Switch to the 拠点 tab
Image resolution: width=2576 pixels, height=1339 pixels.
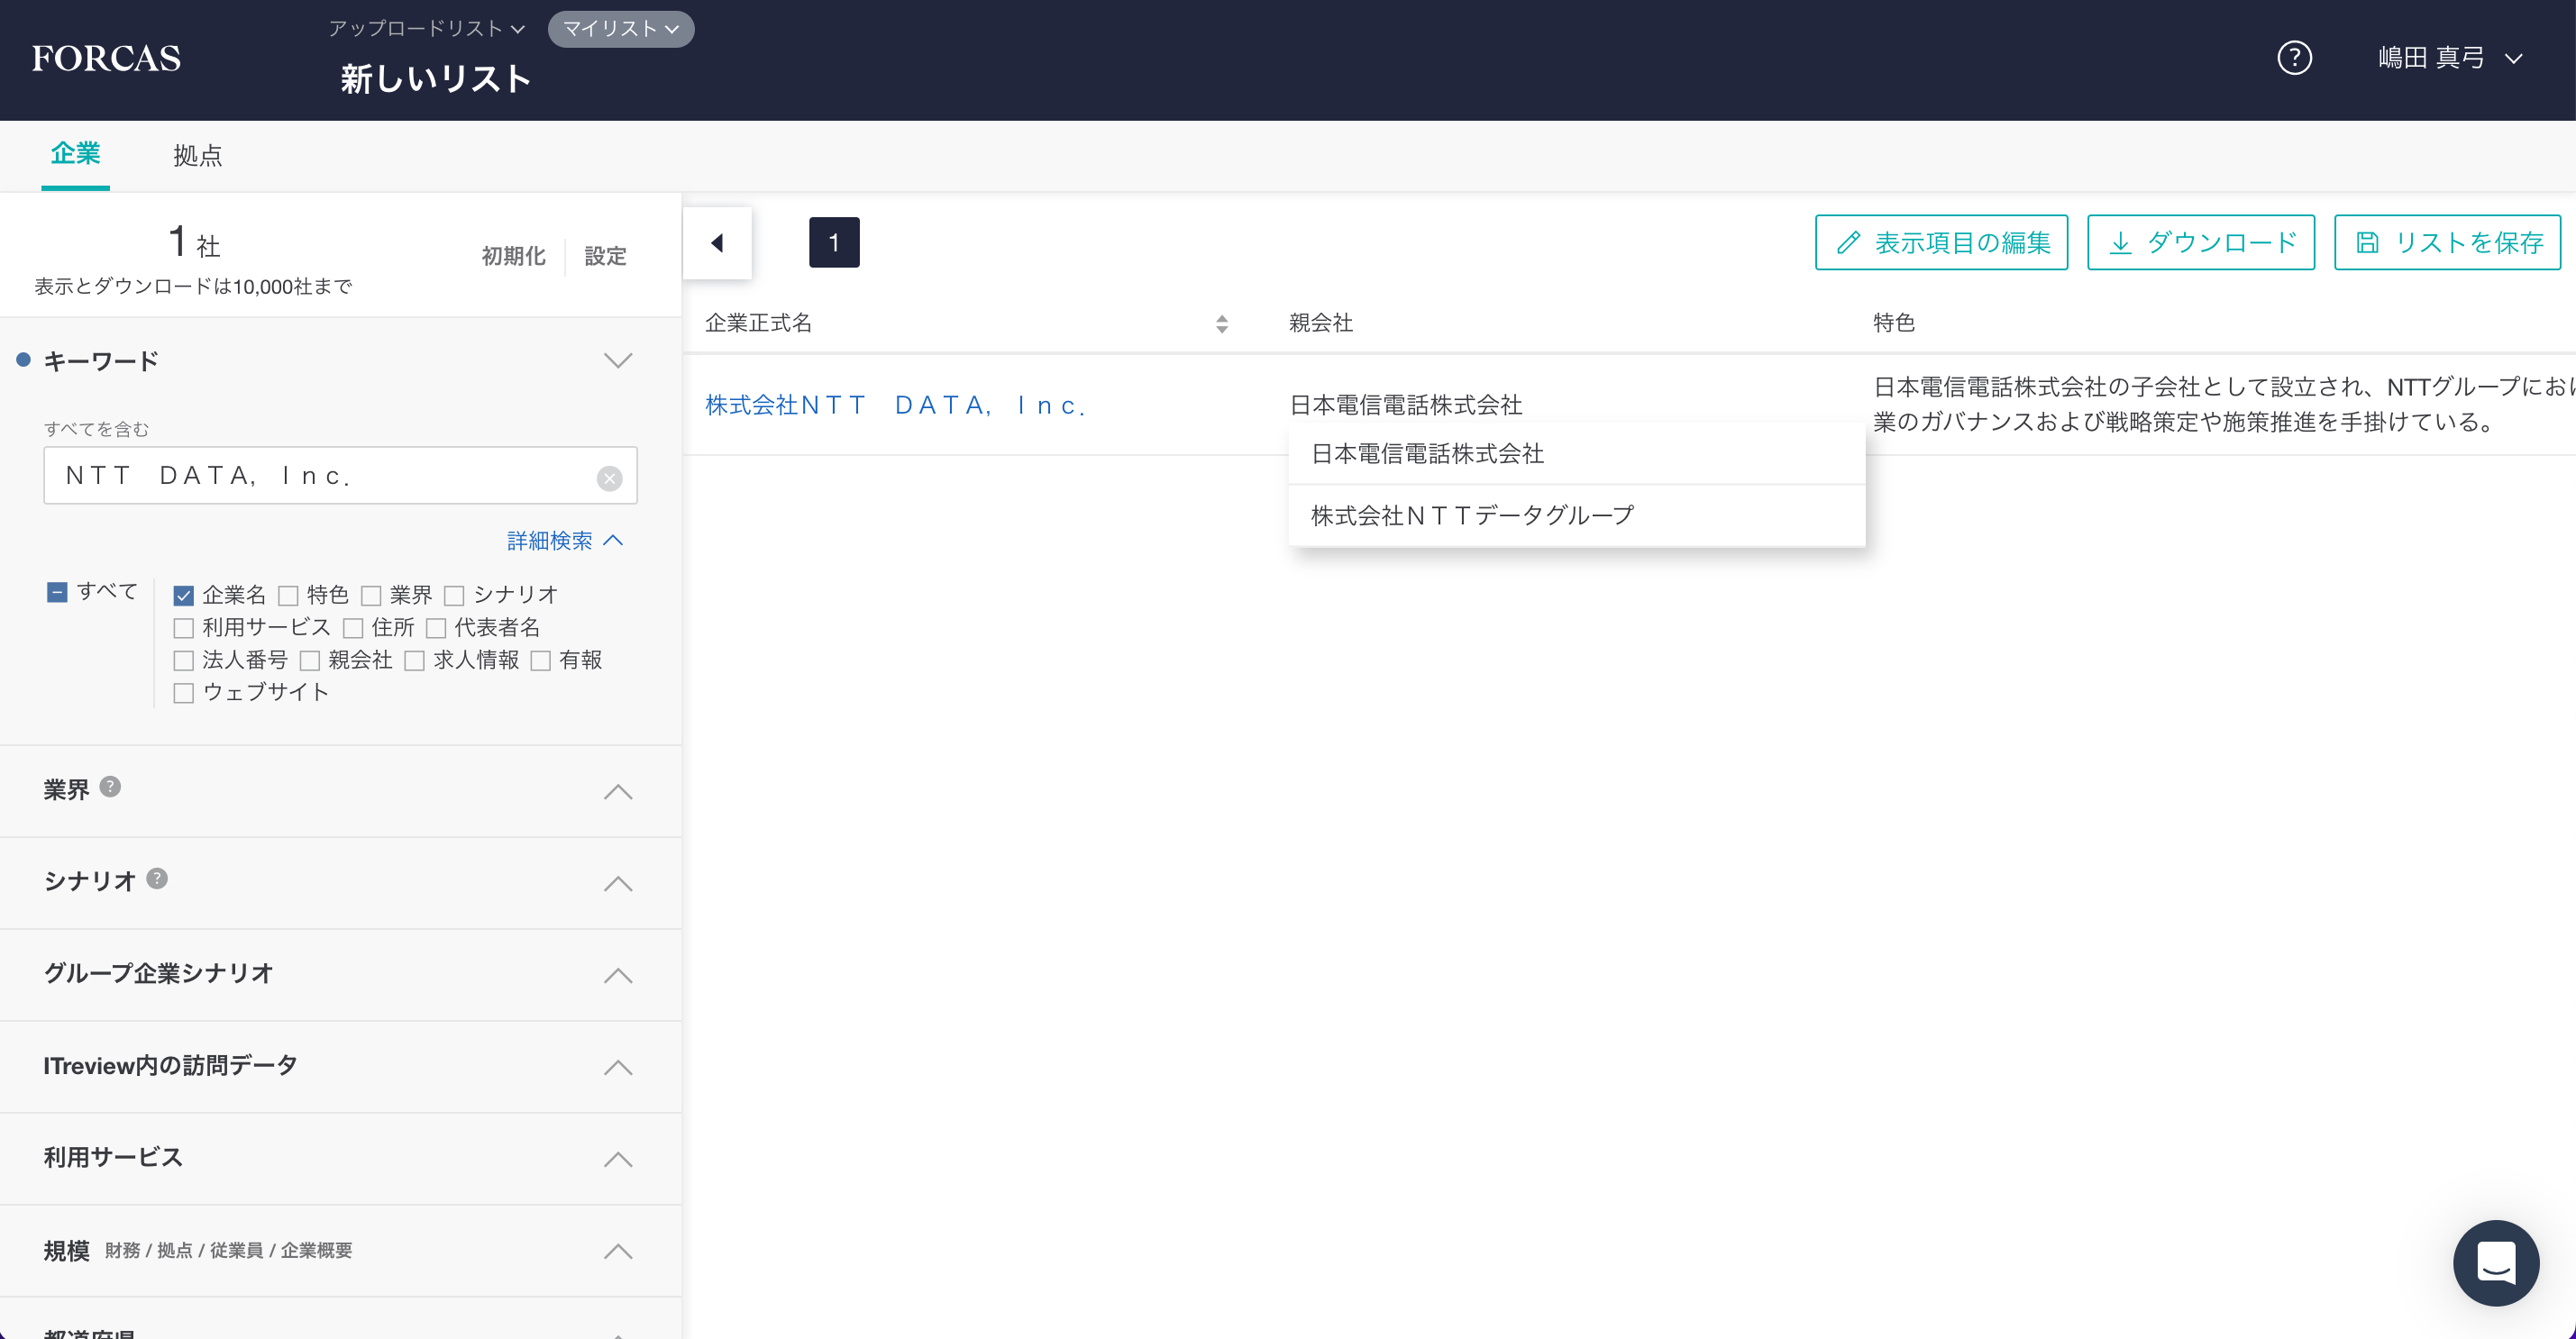pyautogui.click(x=197, y=155)
